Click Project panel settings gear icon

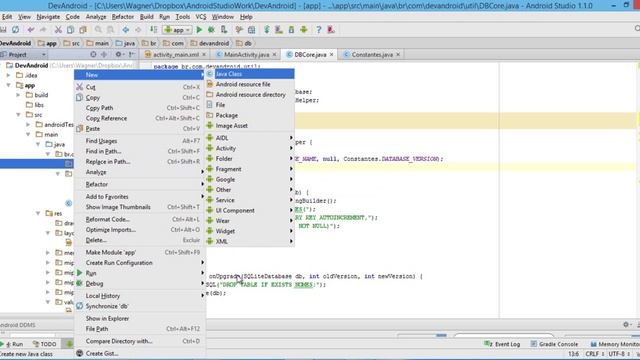click(x=119, y=54)
